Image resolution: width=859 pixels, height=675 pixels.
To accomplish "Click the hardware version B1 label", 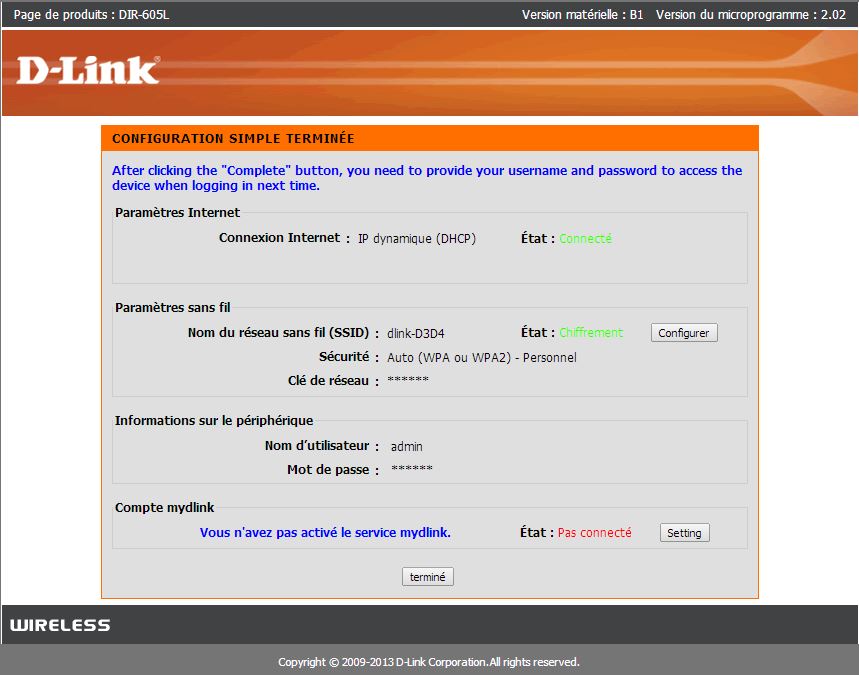I will pos(582,14).
